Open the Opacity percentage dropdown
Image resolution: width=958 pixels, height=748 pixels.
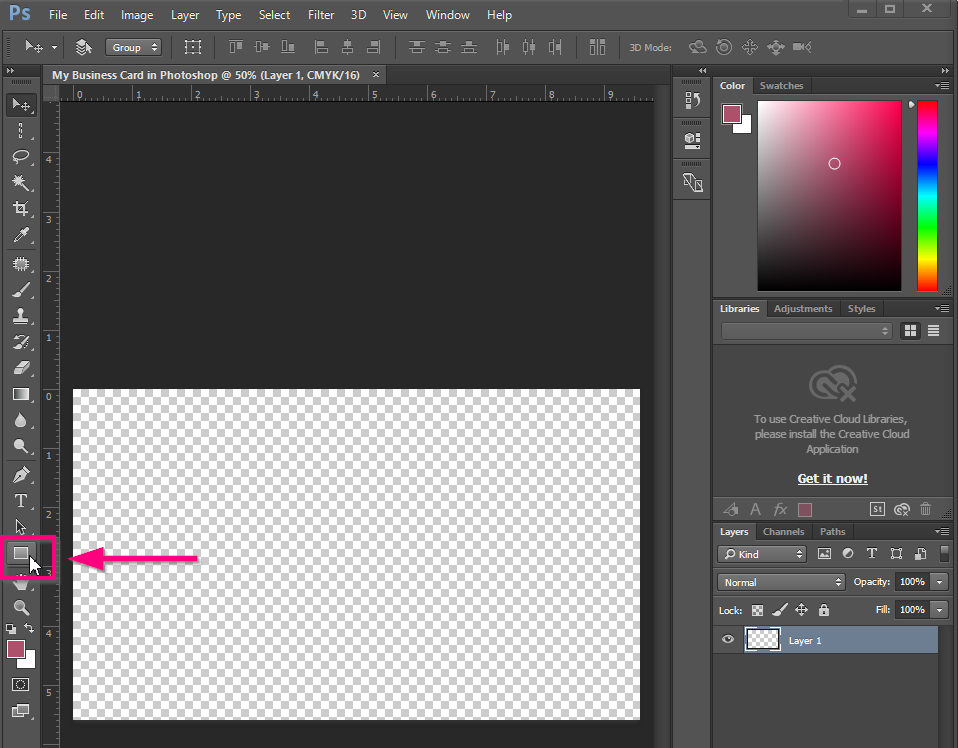pyautogui.click(x=938, y=581)
